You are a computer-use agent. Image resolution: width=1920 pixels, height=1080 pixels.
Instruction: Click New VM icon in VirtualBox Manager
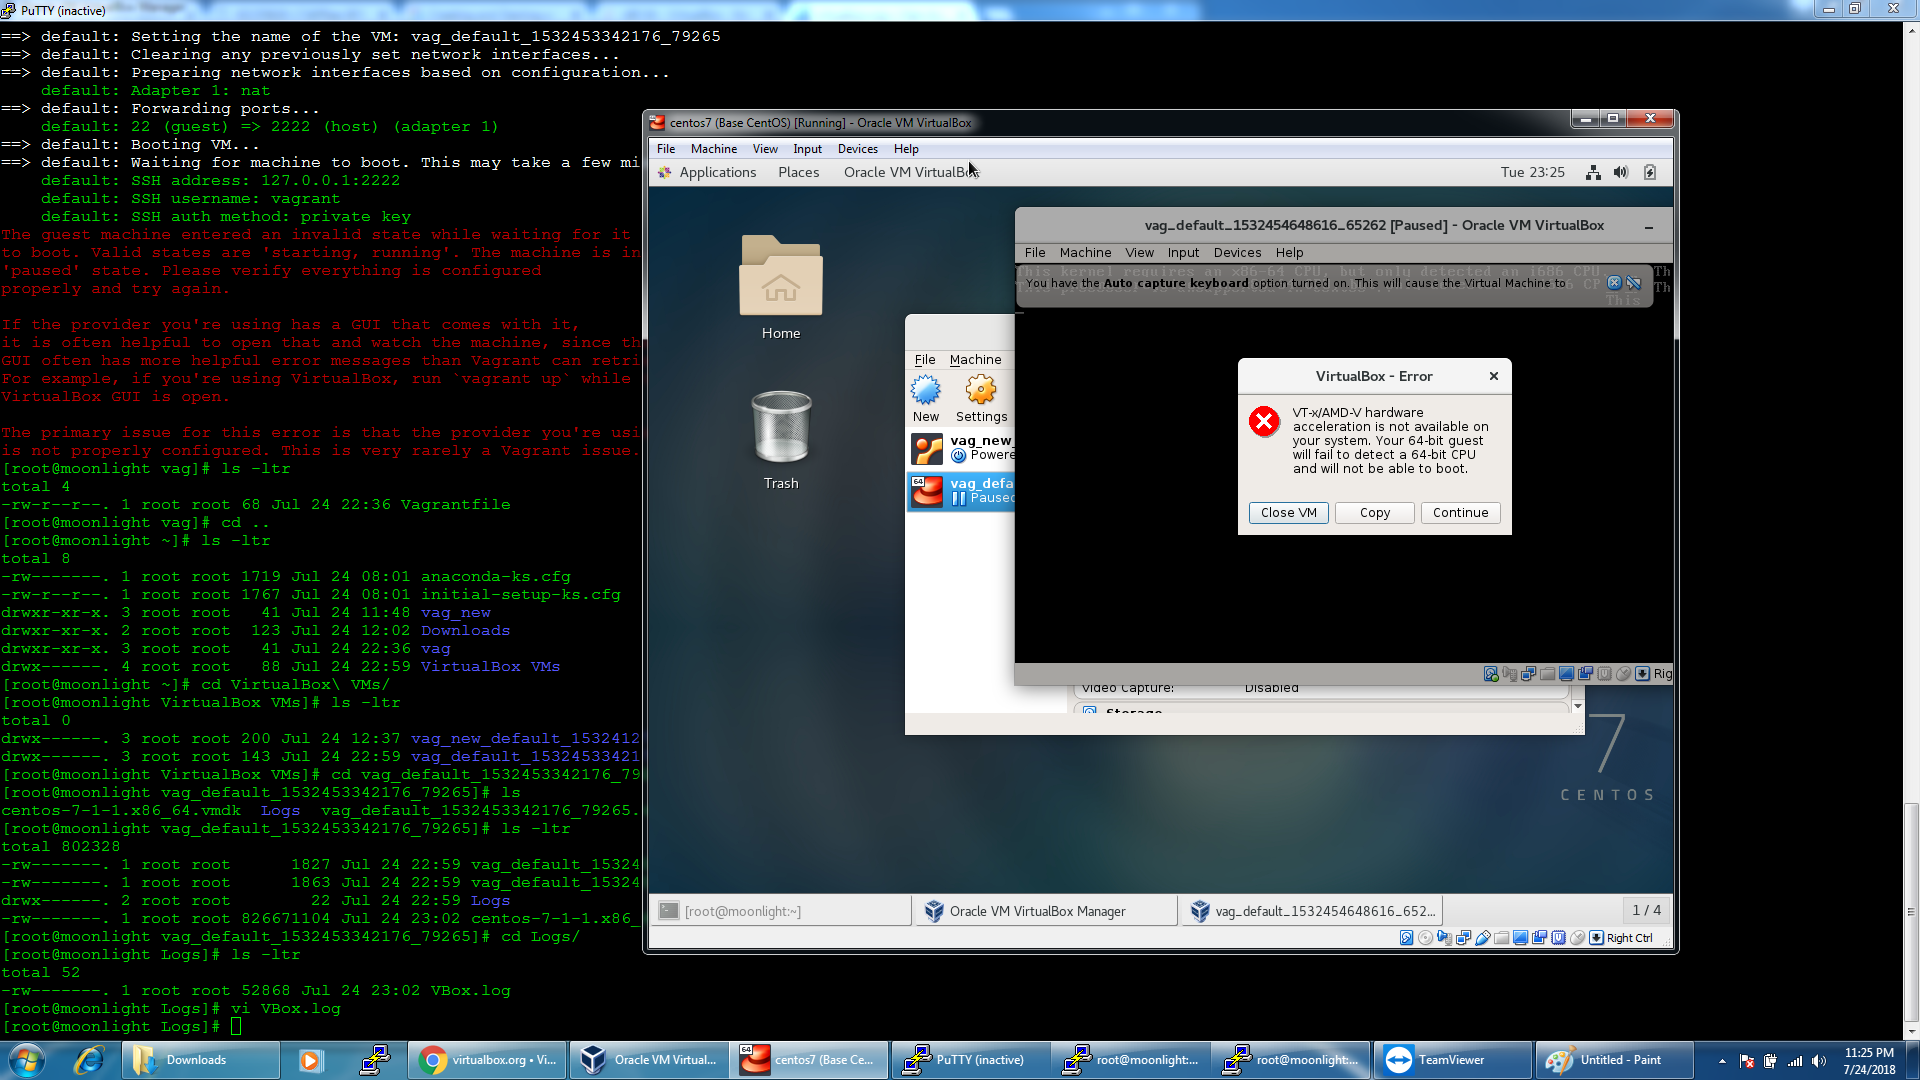tap(926, 399)
